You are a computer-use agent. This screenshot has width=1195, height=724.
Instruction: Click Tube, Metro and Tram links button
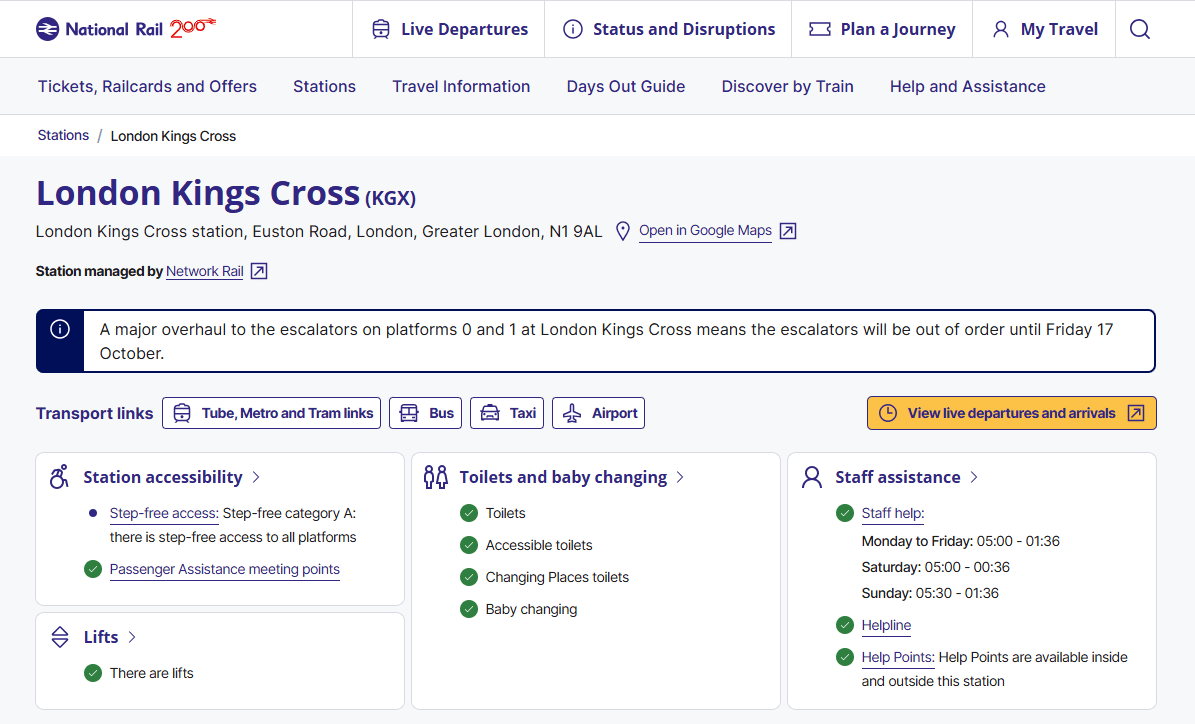pos(271,413)
